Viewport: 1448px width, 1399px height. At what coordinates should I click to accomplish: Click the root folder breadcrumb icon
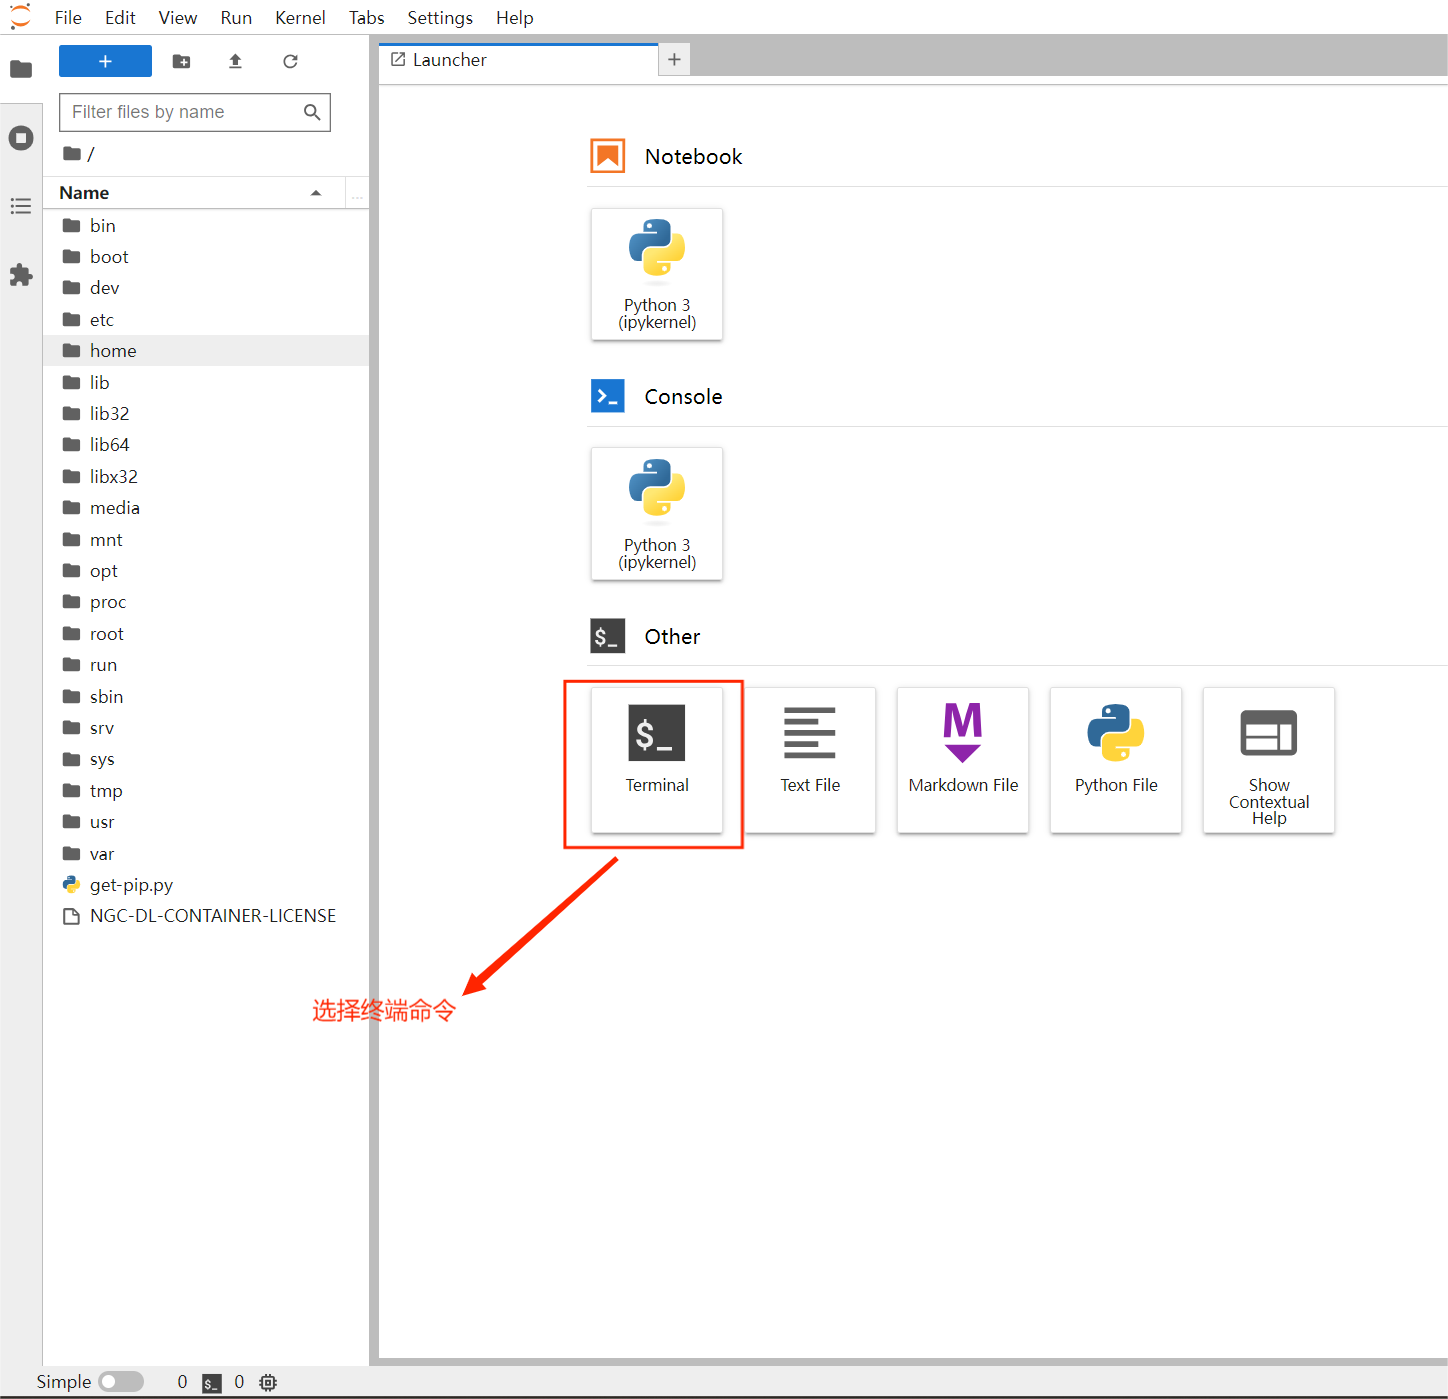coord(72,153)
